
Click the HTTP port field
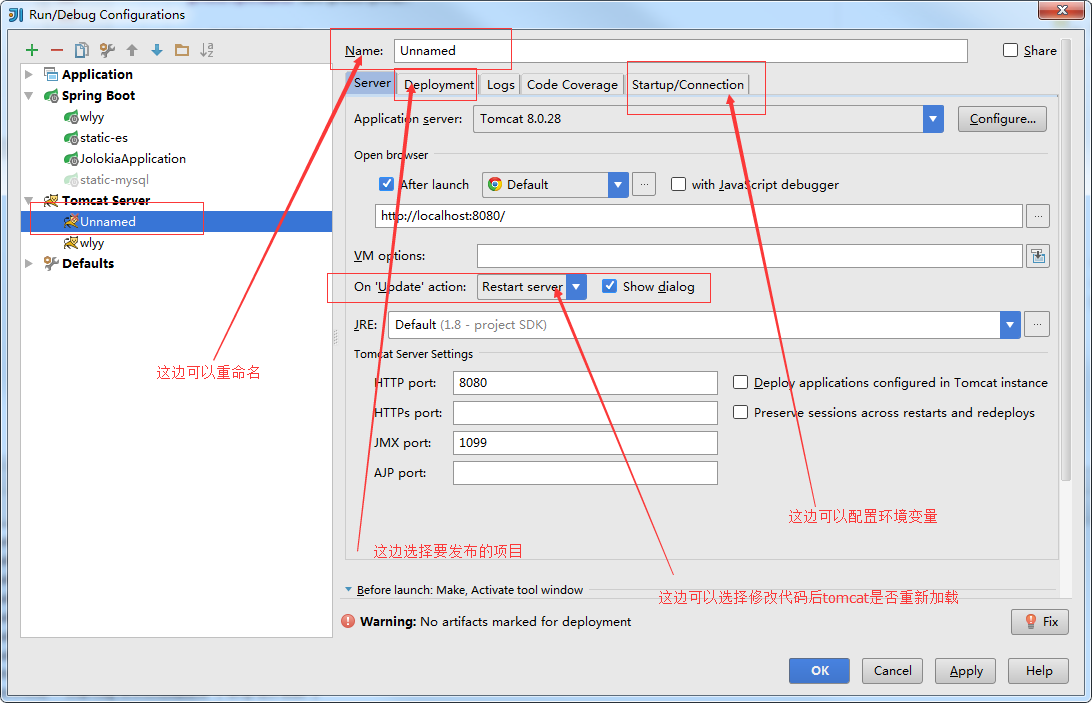pos(585,383)
